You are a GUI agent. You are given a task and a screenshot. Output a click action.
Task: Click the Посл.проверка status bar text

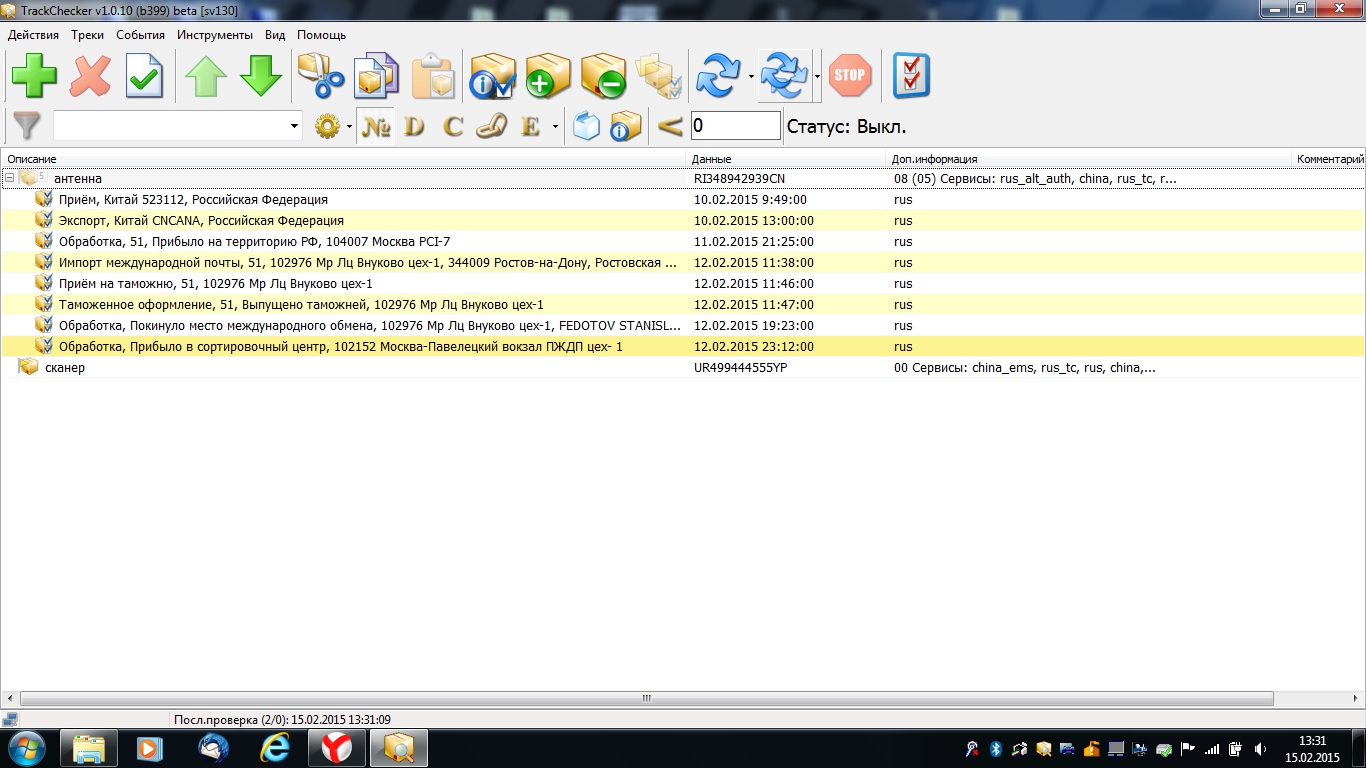point(282,720)
